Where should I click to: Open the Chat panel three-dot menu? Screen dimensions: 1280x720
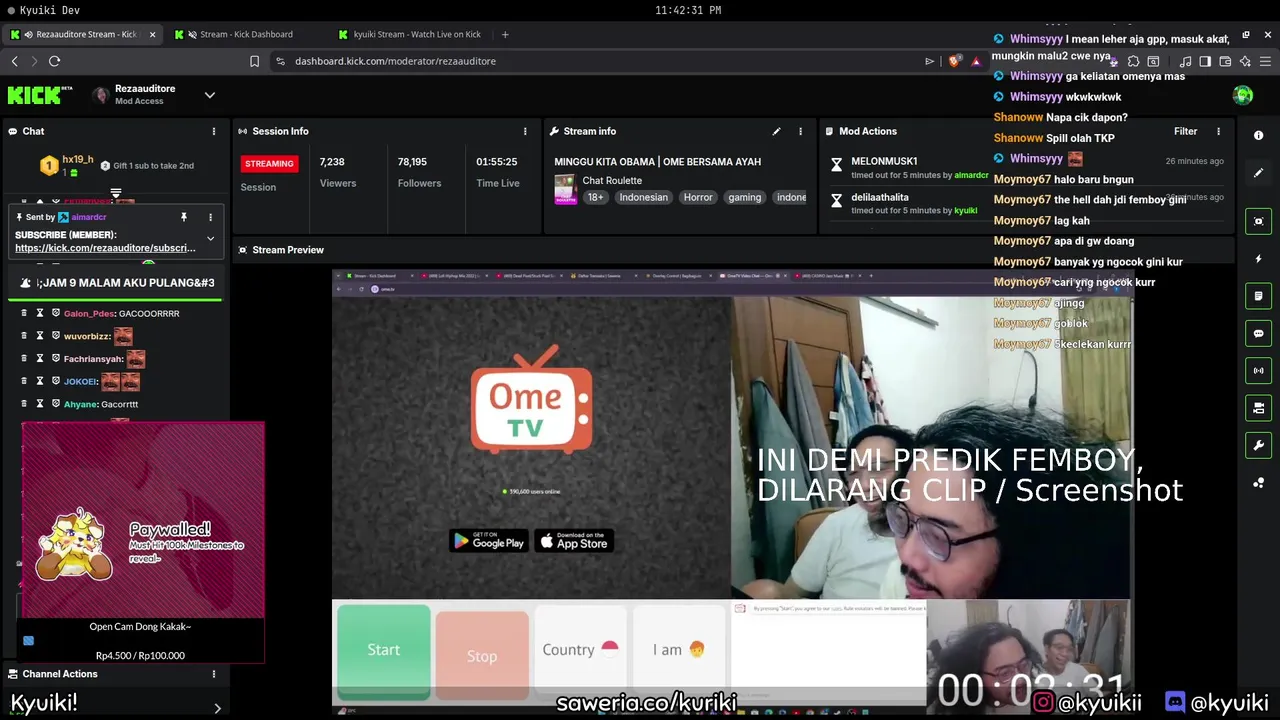coord(213,131)
